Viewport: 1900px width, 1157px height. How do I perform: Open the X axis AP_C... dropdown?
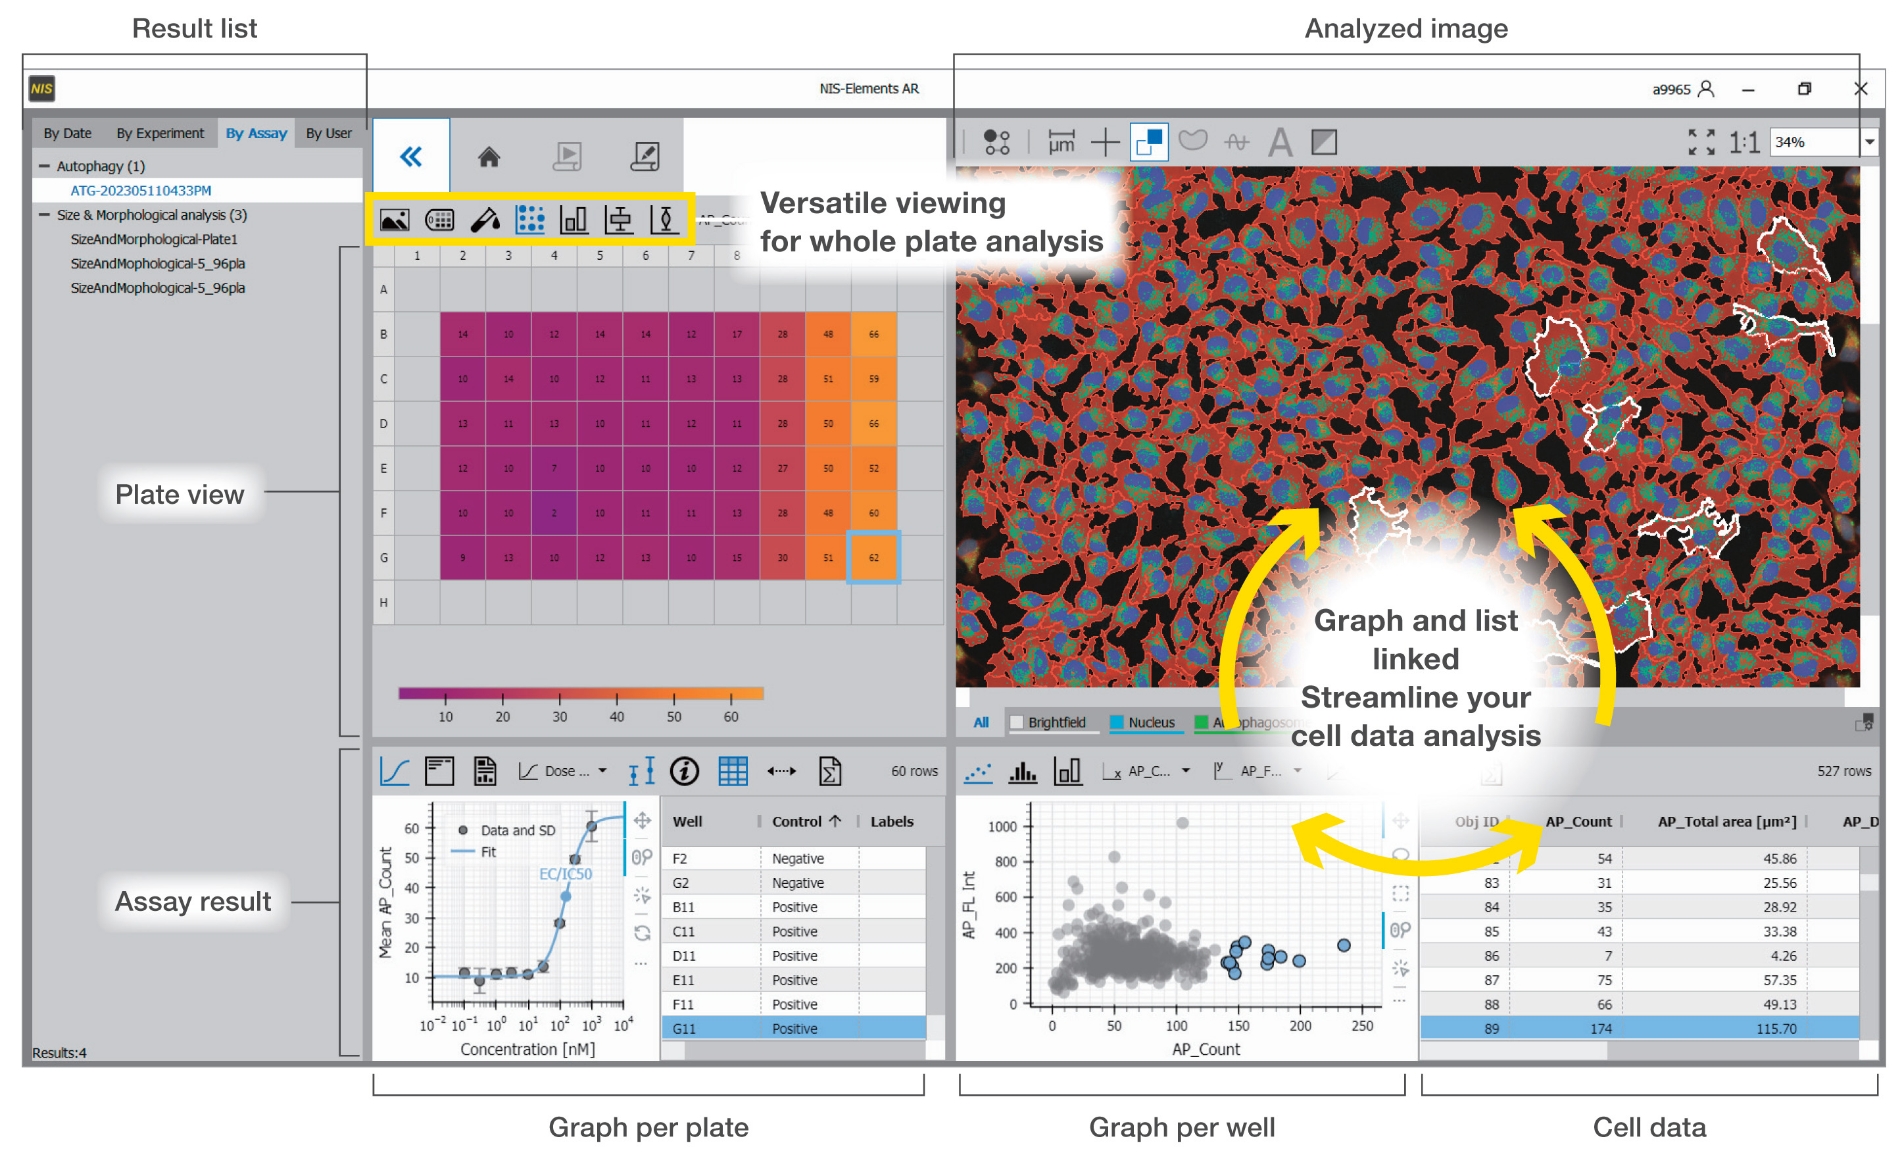tap(1146, 771)
